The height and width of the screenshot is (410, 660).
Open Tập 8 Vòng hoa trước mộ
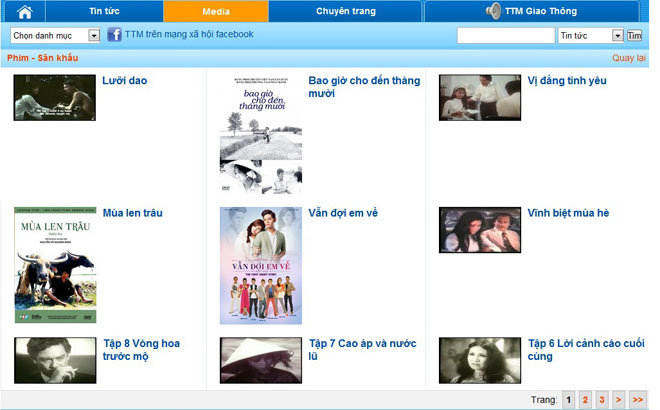click(141, 350)
